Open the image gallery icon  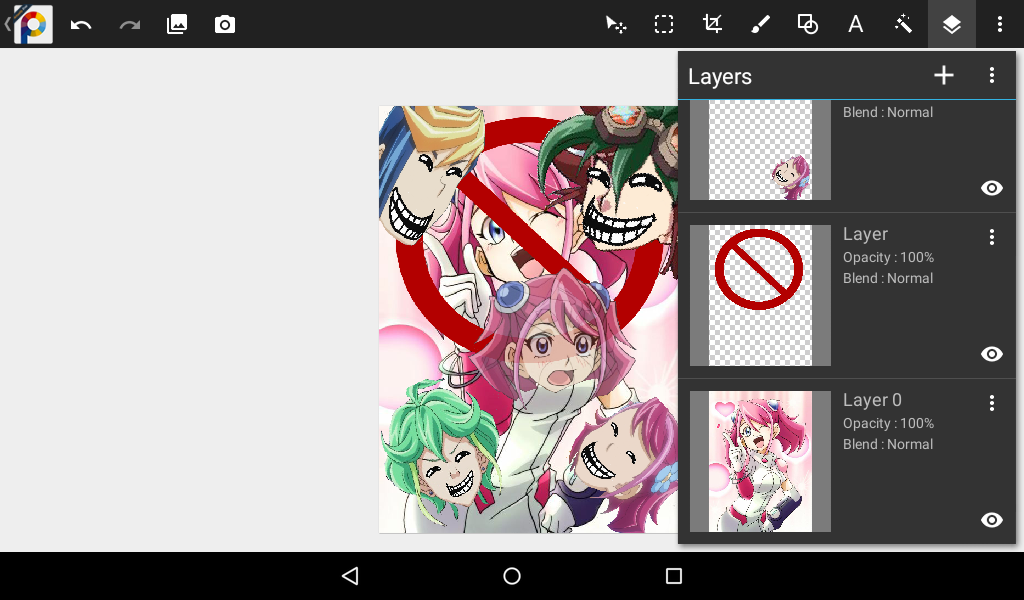click(177, 25)
